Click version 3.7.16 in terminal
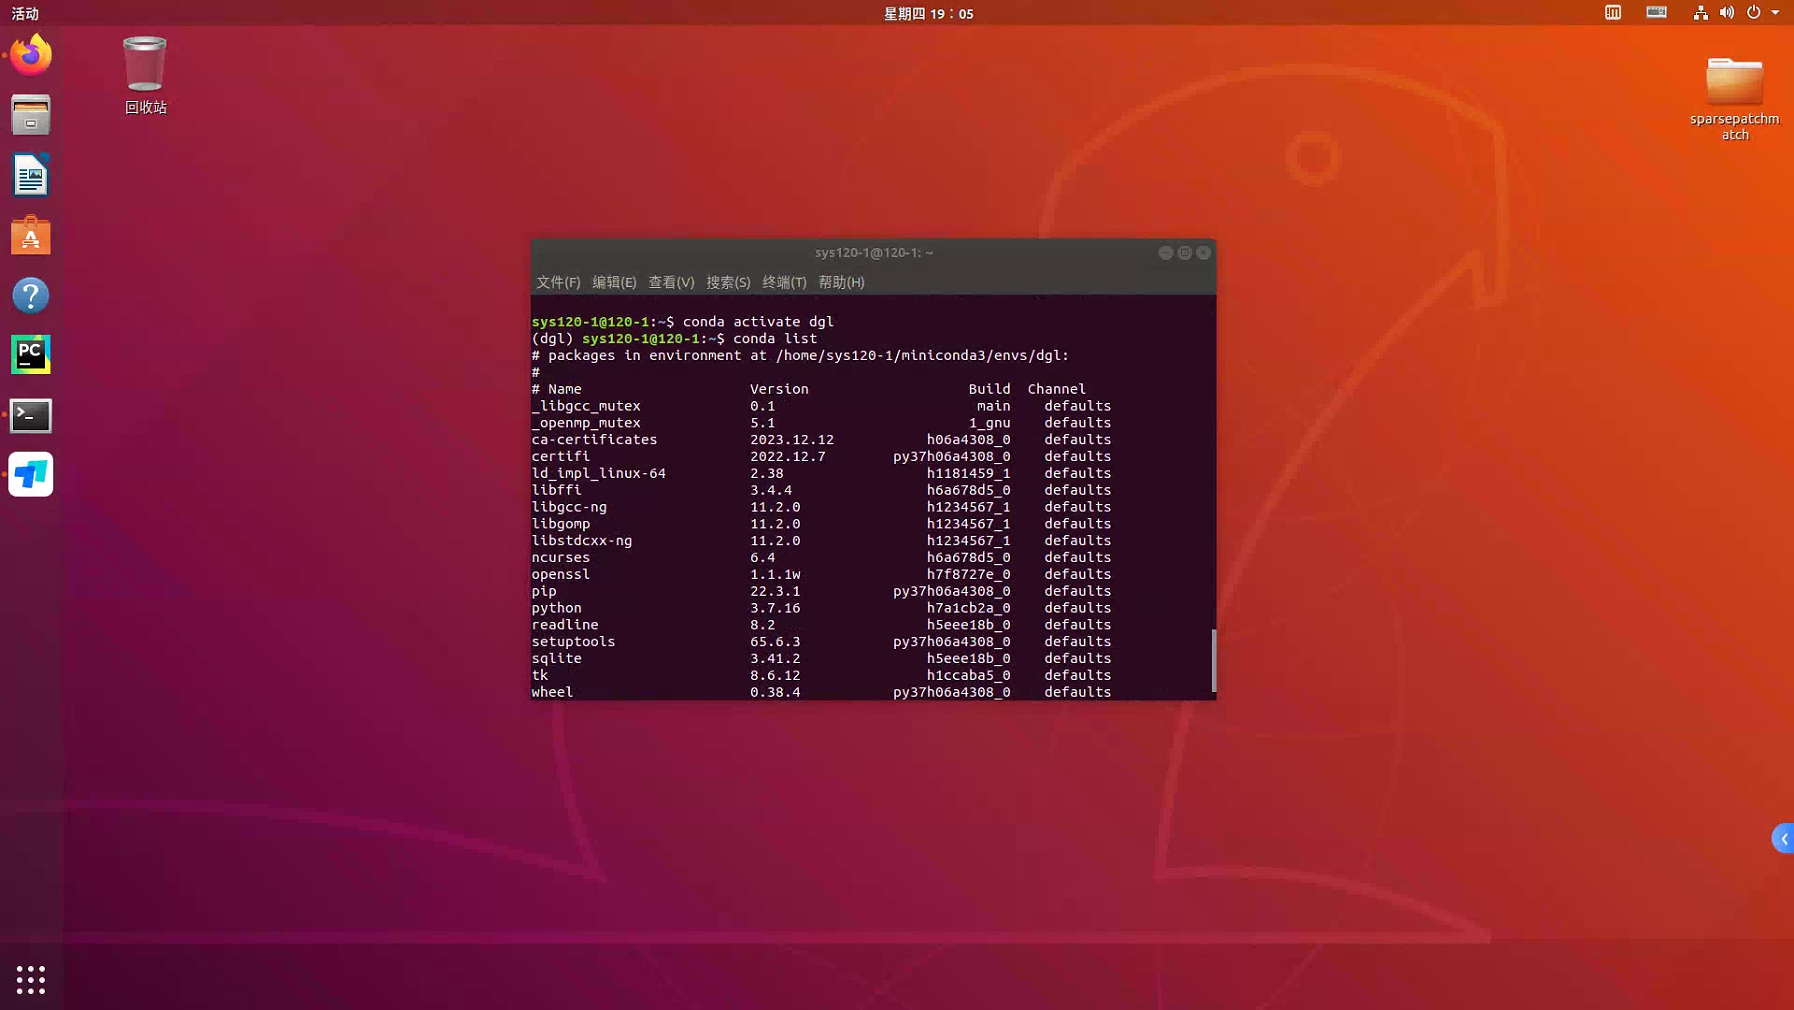The image size is (1794, 1010). 775,608
